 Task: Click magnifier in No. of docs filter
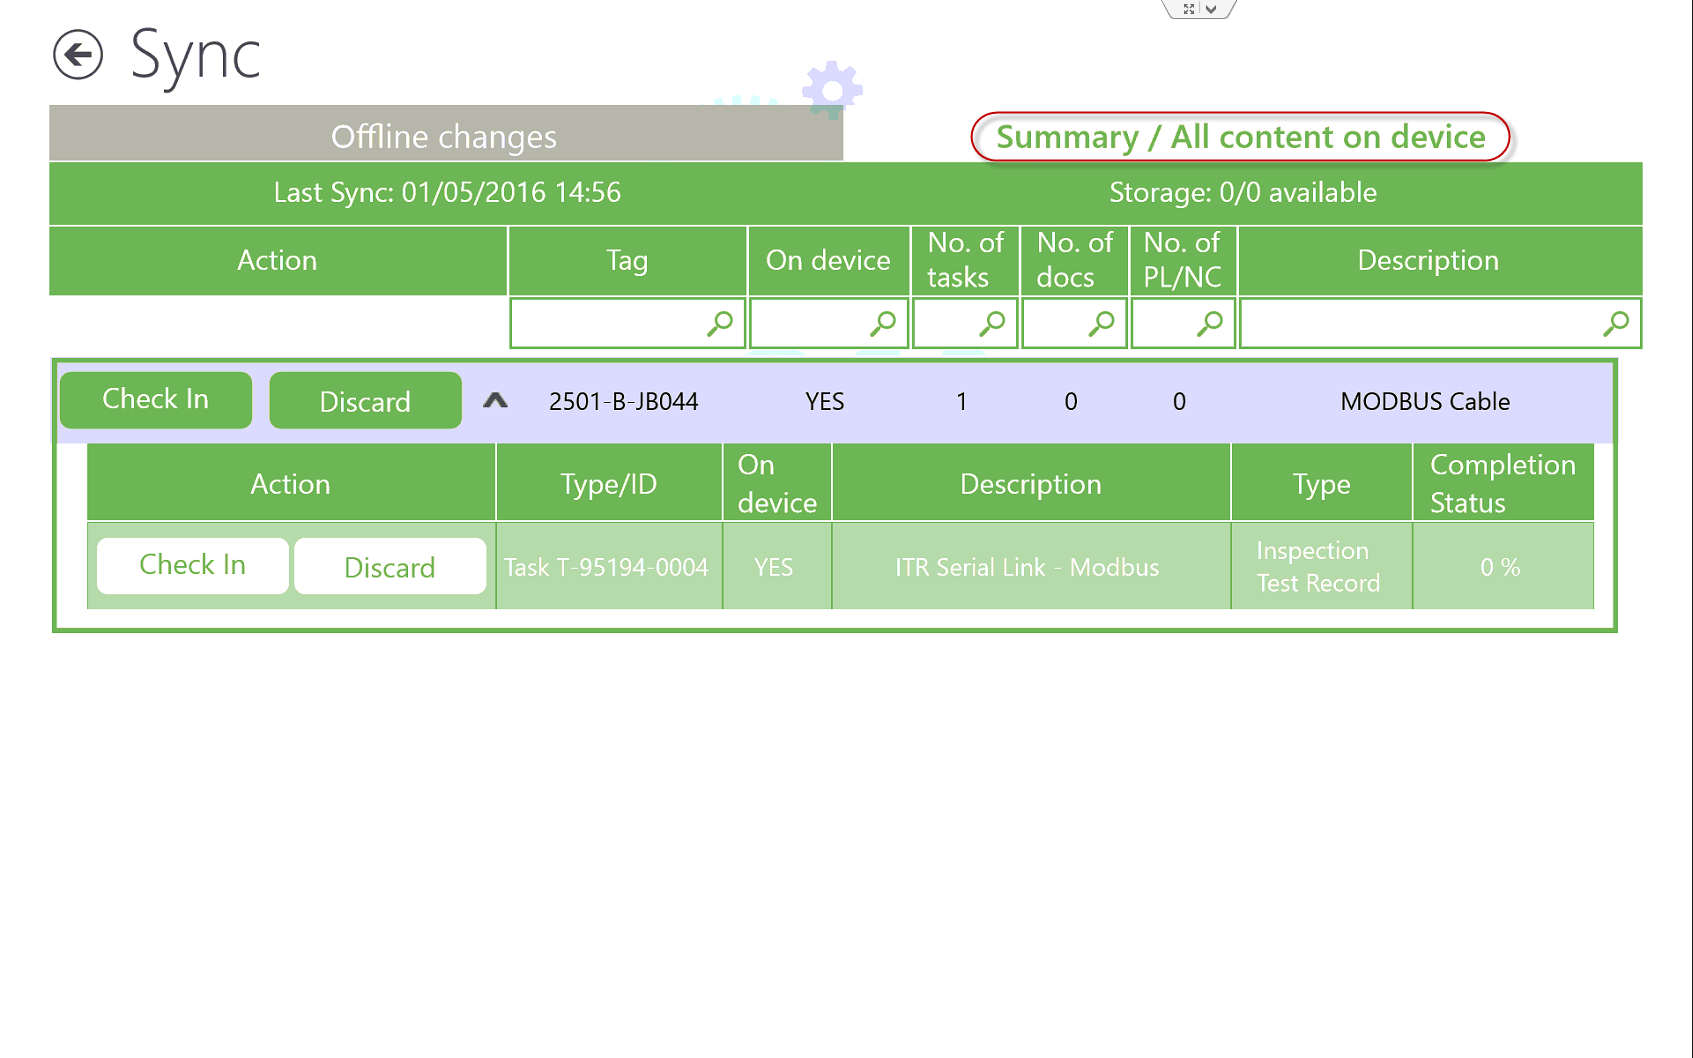1101,323
